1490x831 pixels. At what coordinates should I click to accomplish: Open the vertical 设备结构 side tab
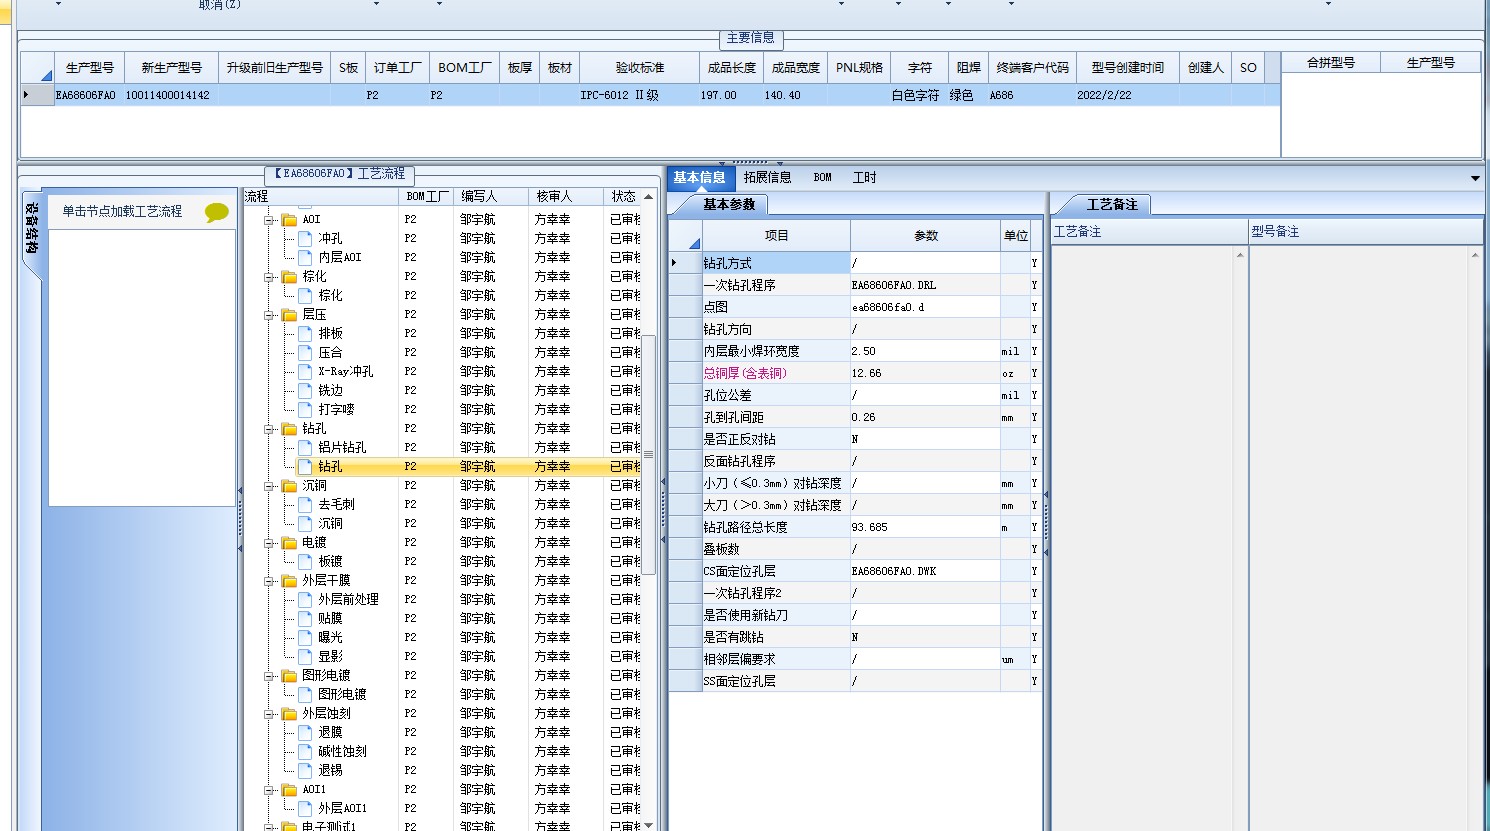(x=31, y=228)
